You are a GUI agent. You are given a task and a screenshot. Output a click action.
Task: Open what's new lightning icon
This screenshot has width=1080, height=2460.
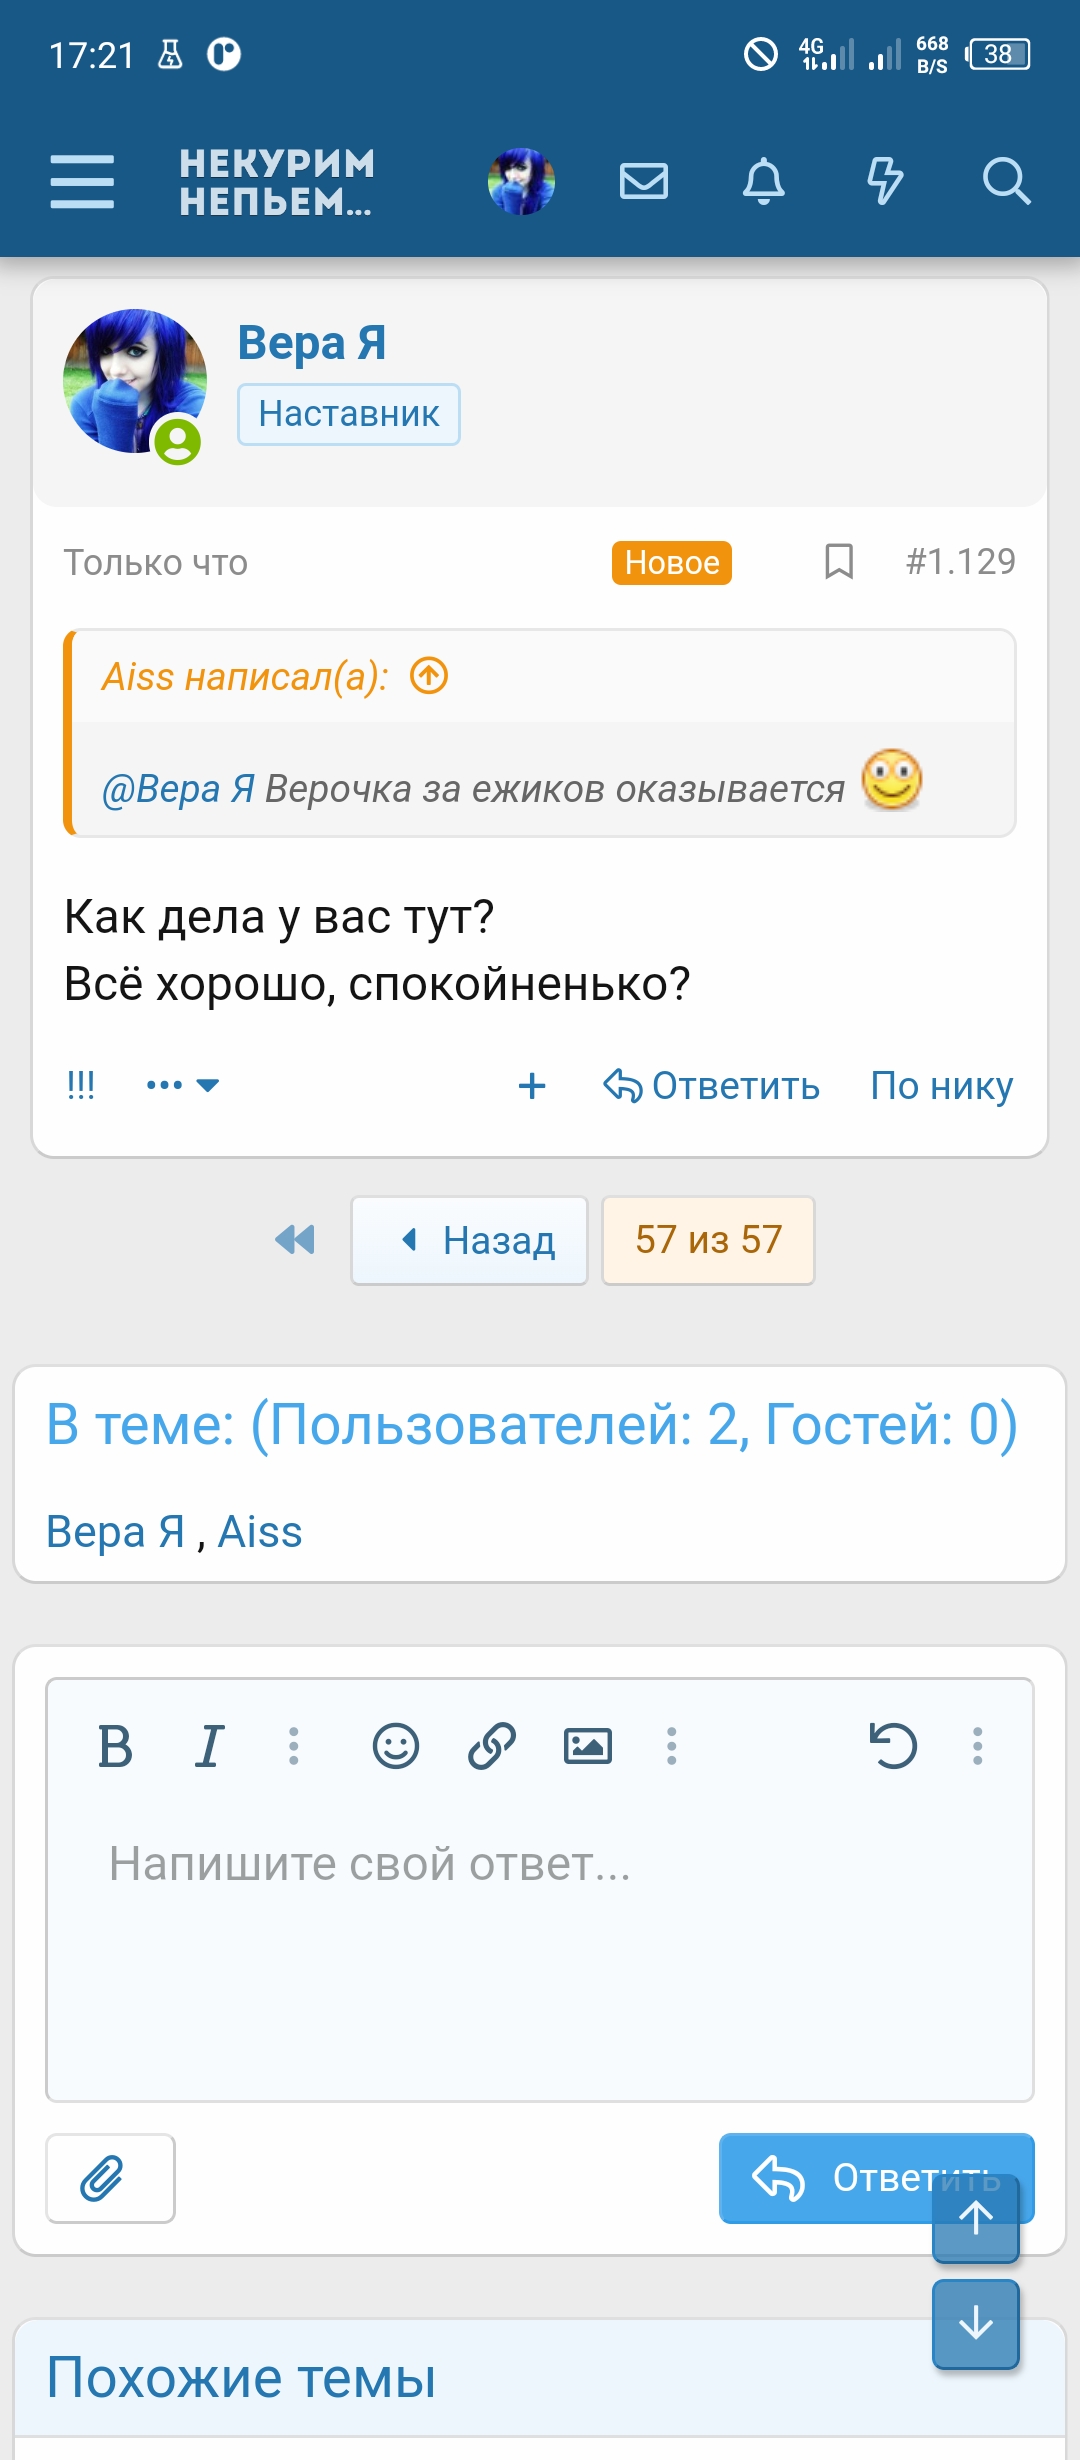click(x=884, y=182)
